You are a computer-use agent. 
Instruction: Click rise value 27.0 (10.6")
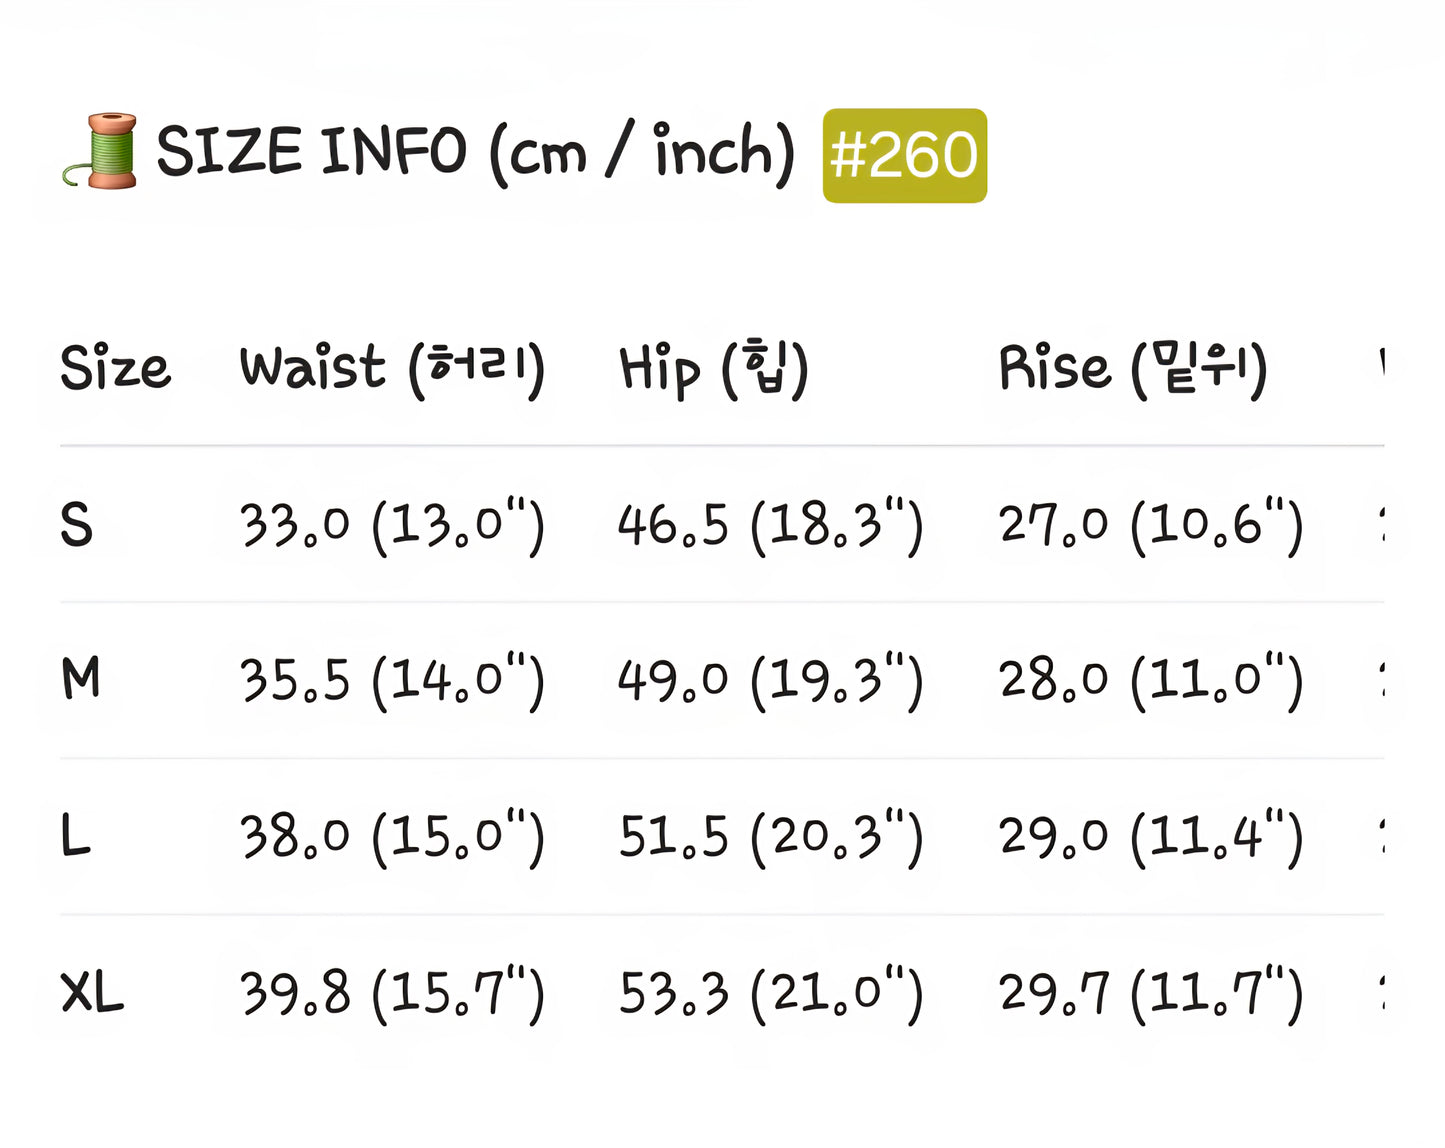pos(1151,525)
